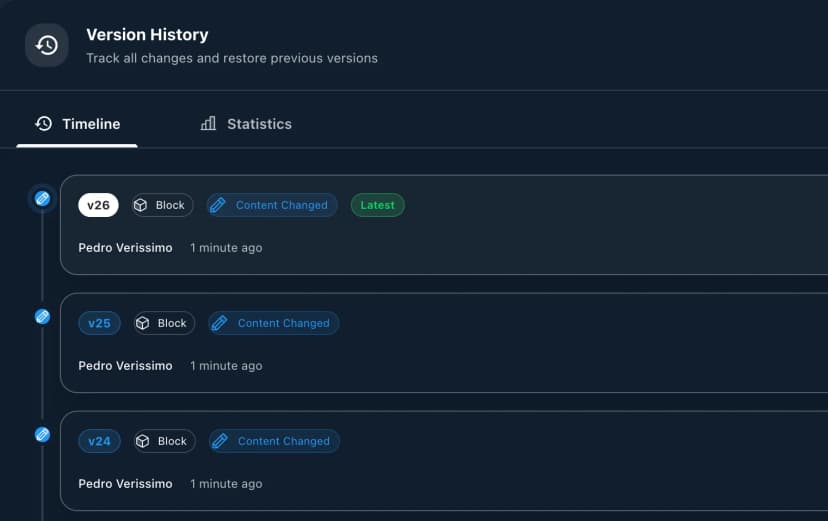This screenshot has height=521, width=828.
Task: Click Content Changed tag on v26
Action: tap(272, 205)
